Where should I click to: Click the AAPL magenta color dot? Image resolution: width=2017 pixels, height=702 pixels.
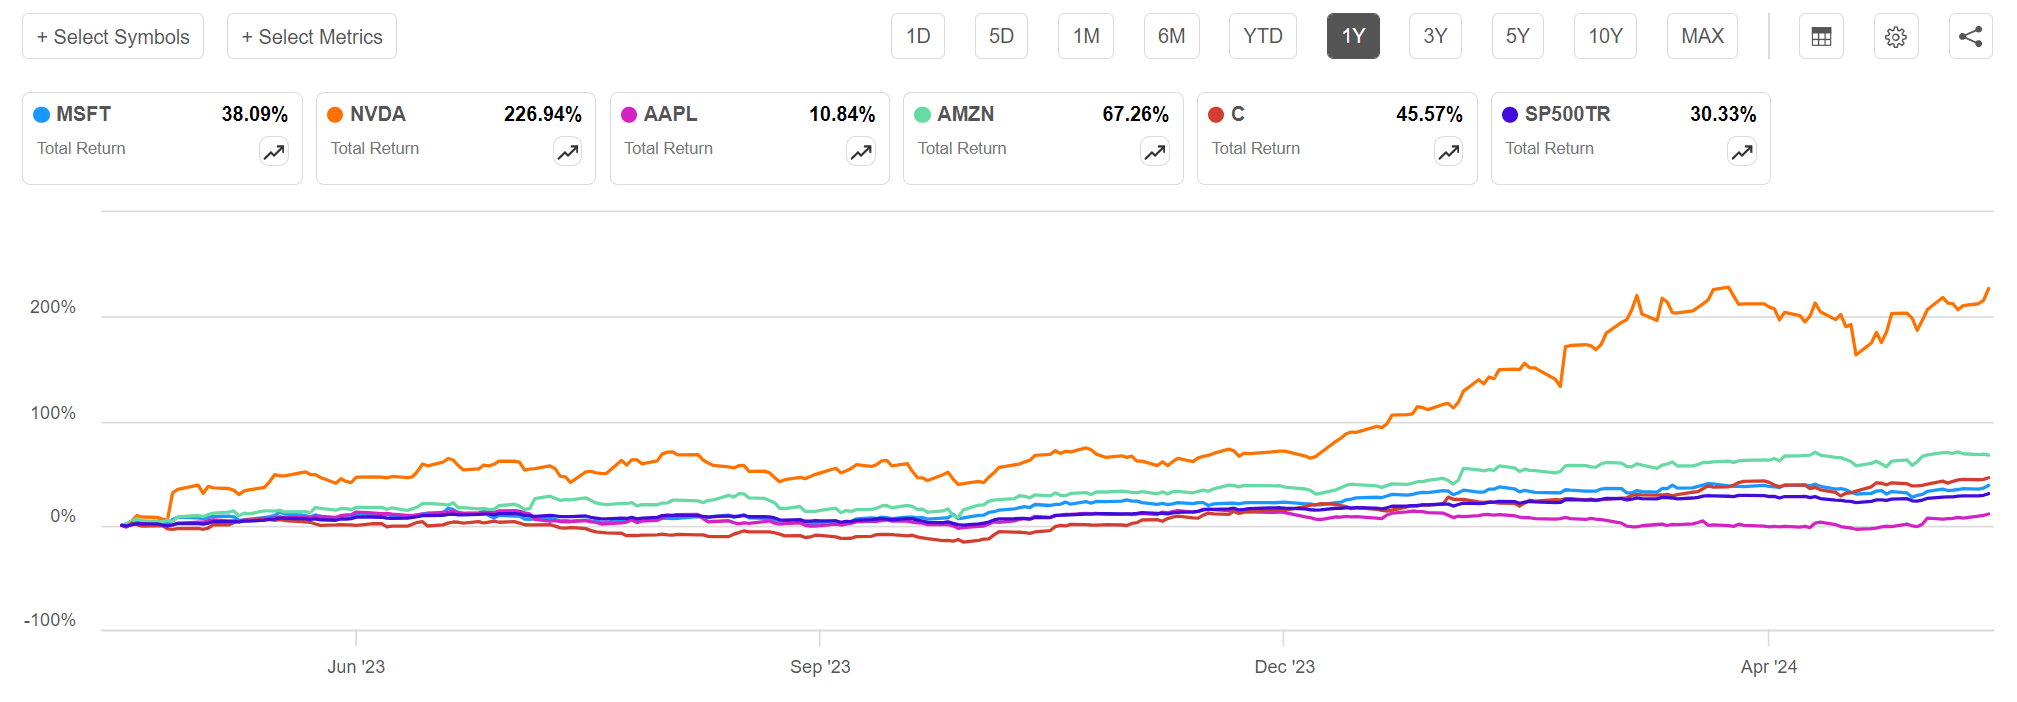click(x=628, y=114)
